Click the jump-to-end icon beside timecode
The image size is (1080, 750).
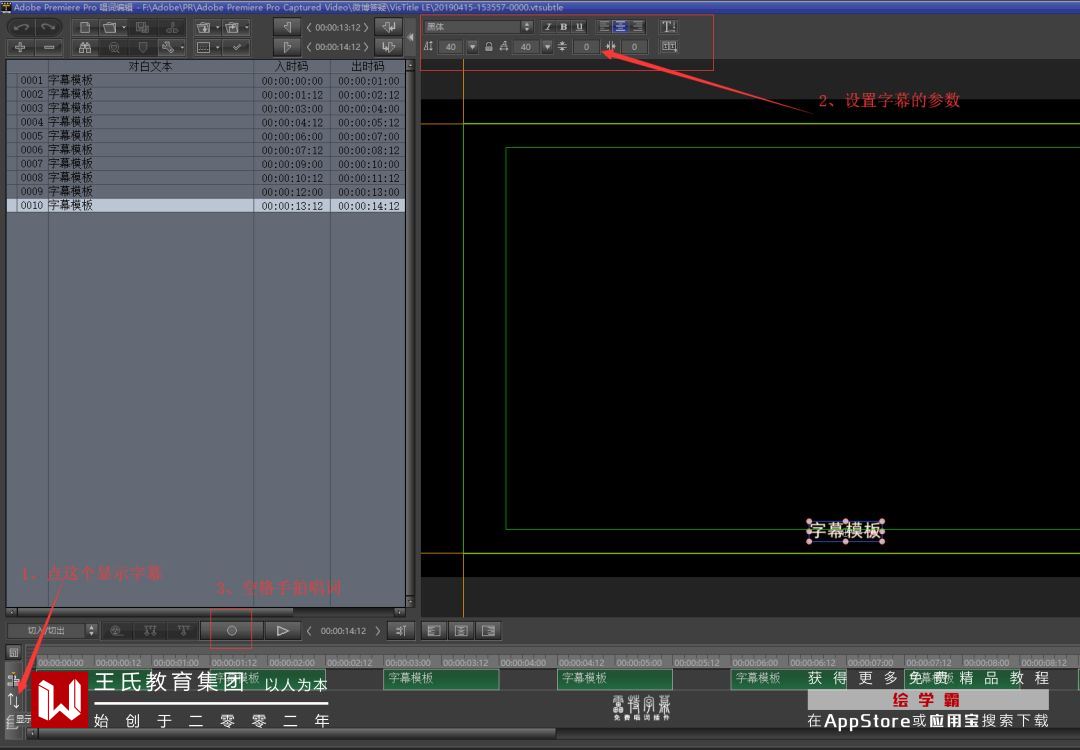click(401, 630)
